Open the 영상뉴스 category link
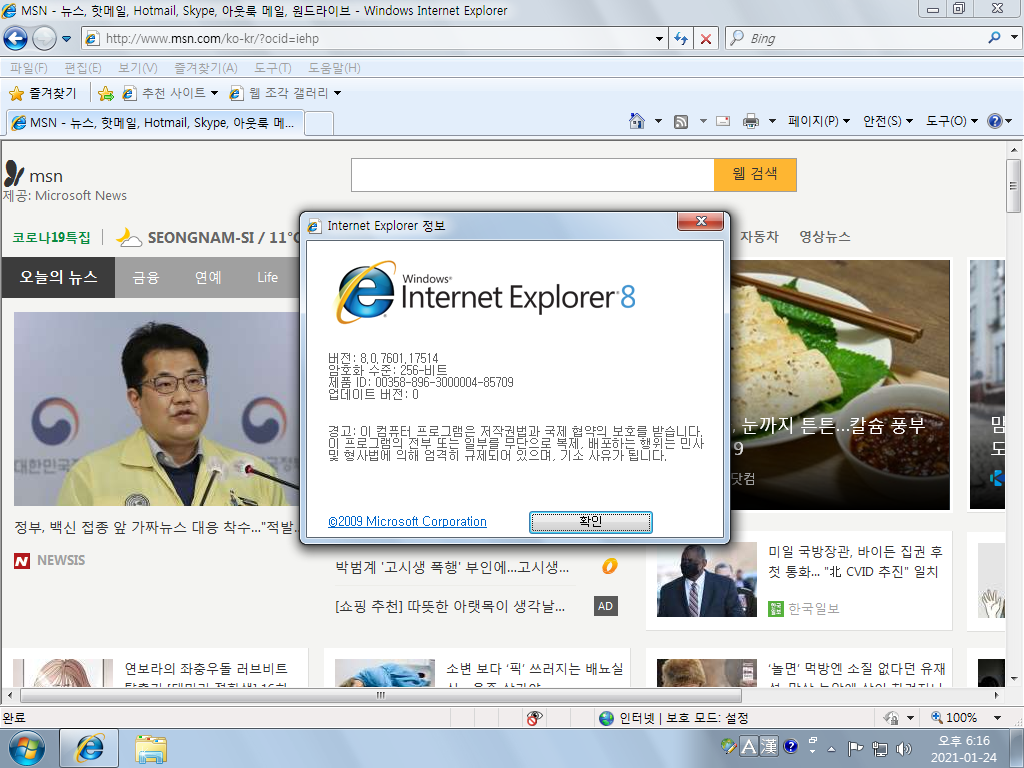Image resolution: width=1024 pixels, height=768 pixels. point(825,236)
